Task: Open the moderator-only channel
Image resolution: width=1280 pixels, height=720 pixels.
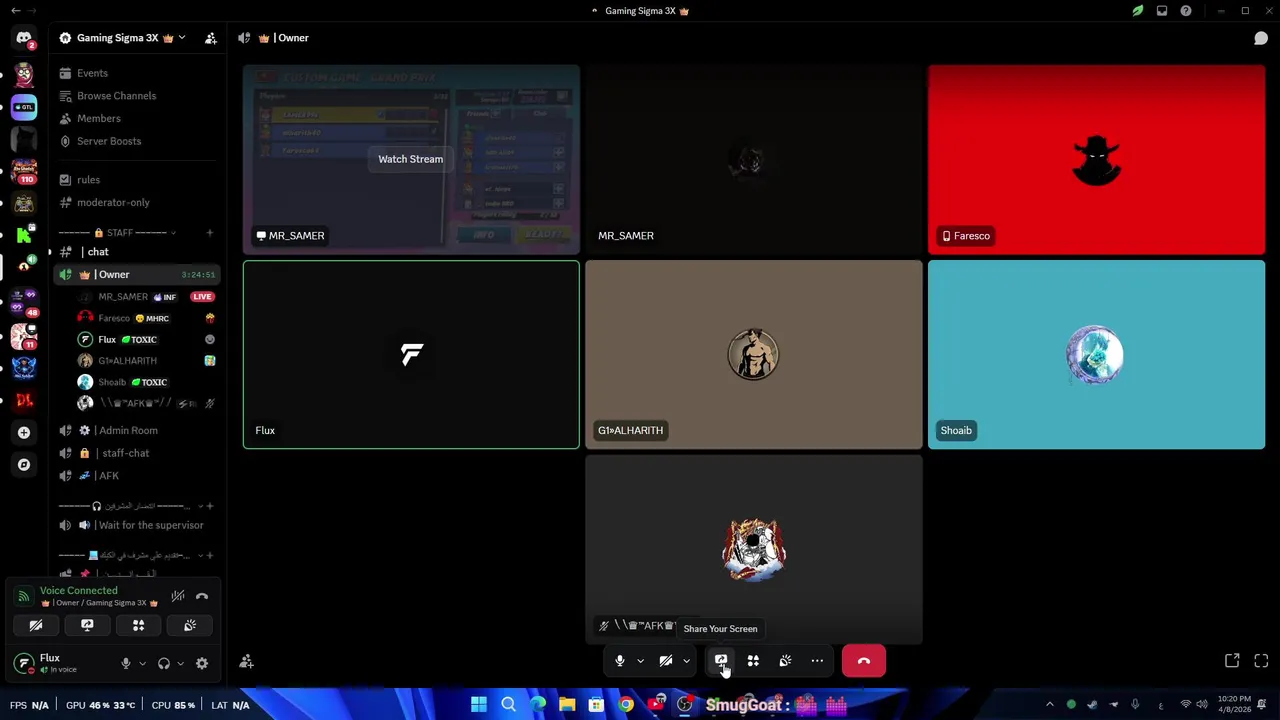Action: pyautogui.click(x=135, y=202)
